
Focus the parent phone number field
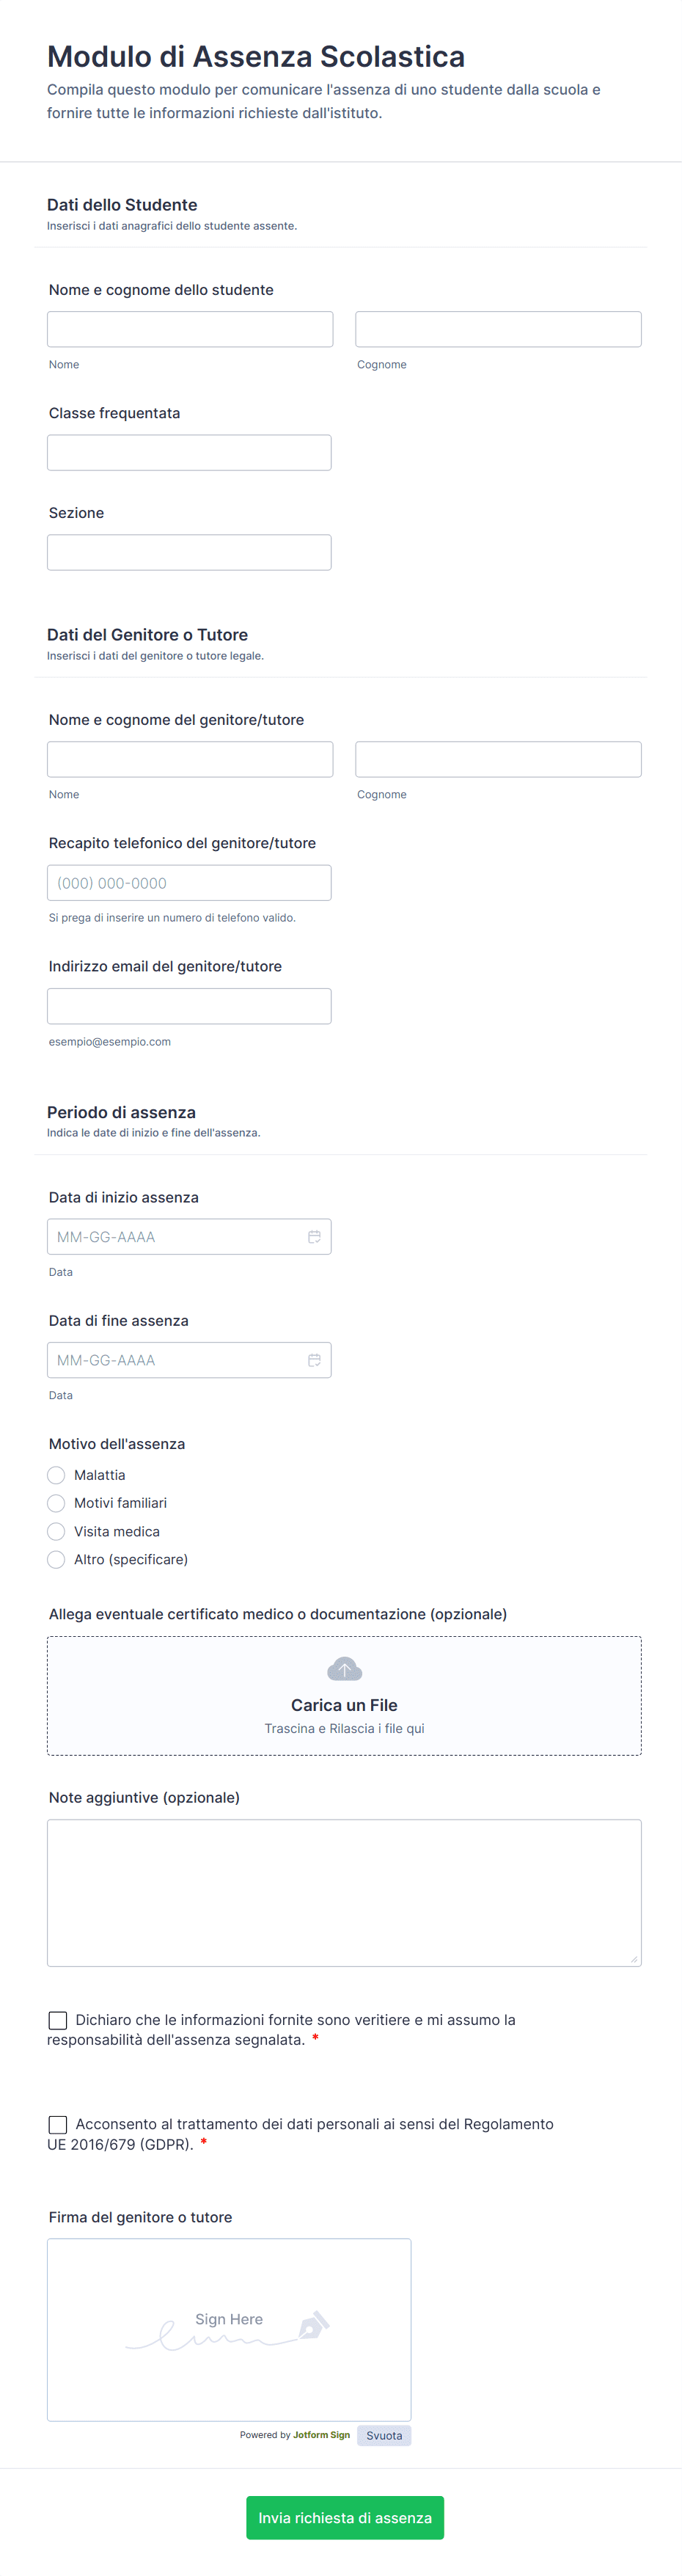tap(189, 883)
